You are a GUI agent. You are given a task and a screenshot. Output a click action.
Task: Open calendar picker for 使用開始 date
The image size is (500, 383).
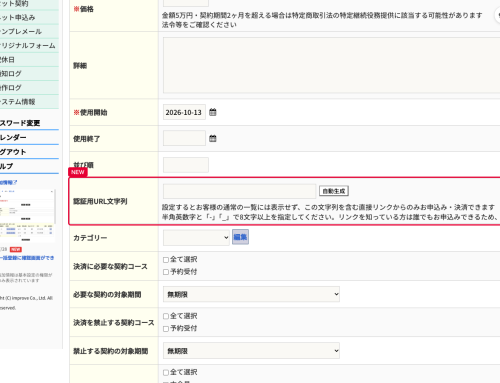(213, 112)
